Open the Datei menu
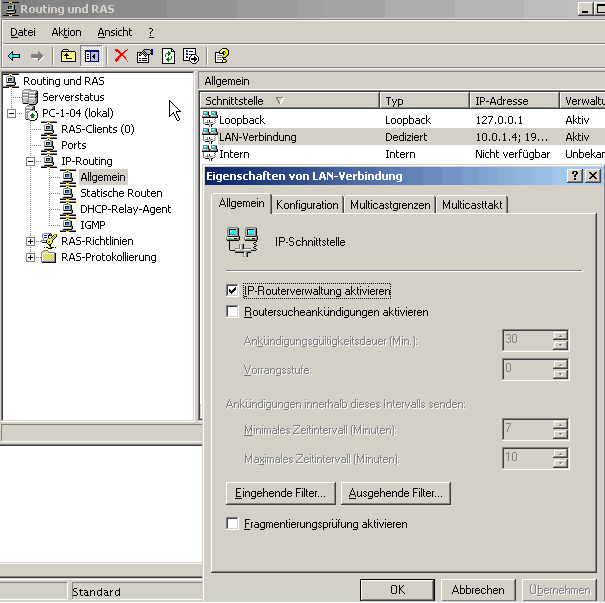 tap(23, 32)
